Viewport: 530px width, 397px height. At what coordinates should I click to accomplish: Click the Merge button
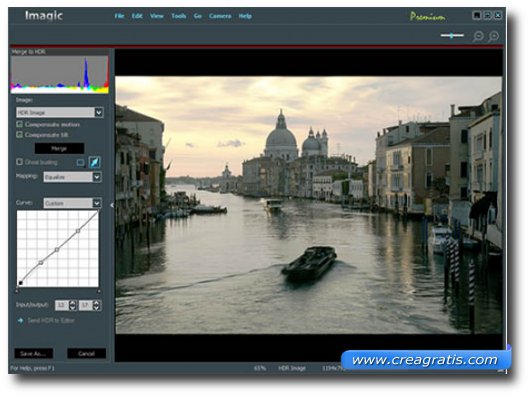coord(59,148)
